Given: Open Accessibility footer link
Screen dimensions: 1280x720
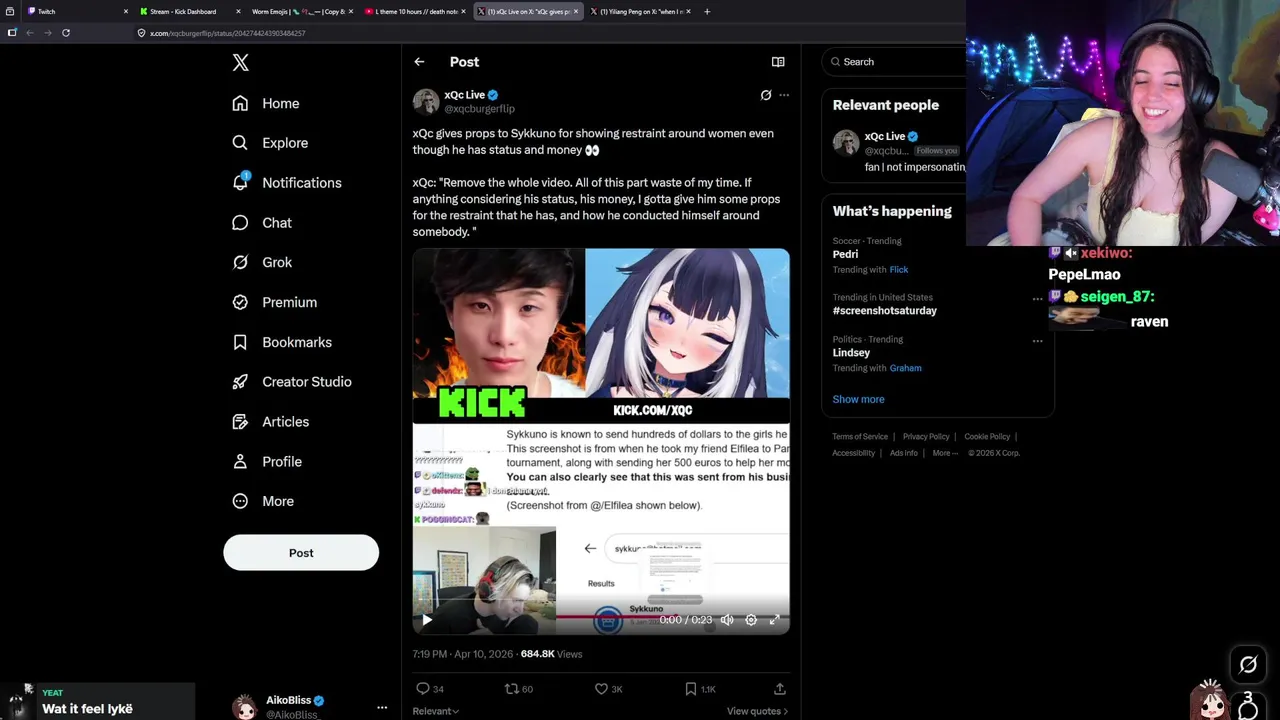Looking at the screenshot, I should click(x=853, y=453).
